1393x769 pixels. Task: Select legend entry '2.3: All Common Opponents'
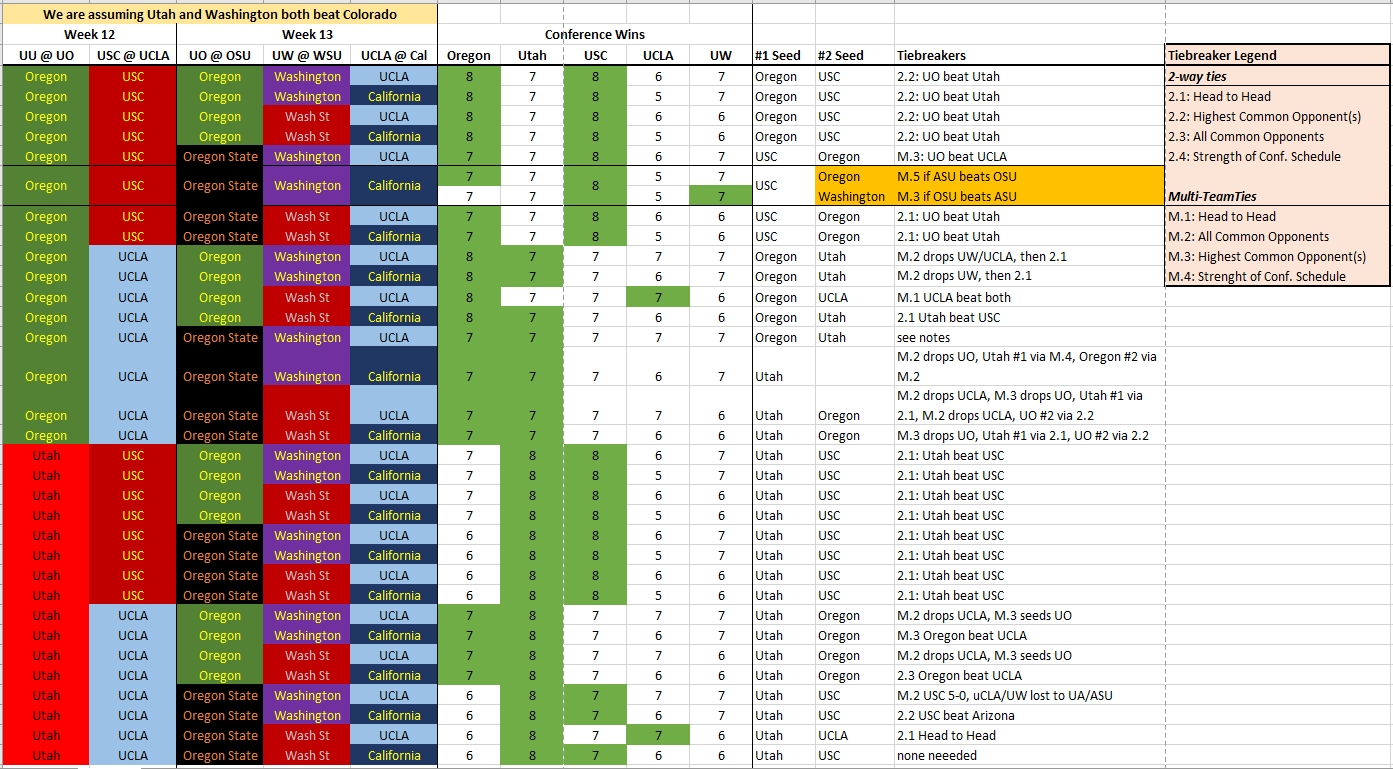coord(1277,136)
